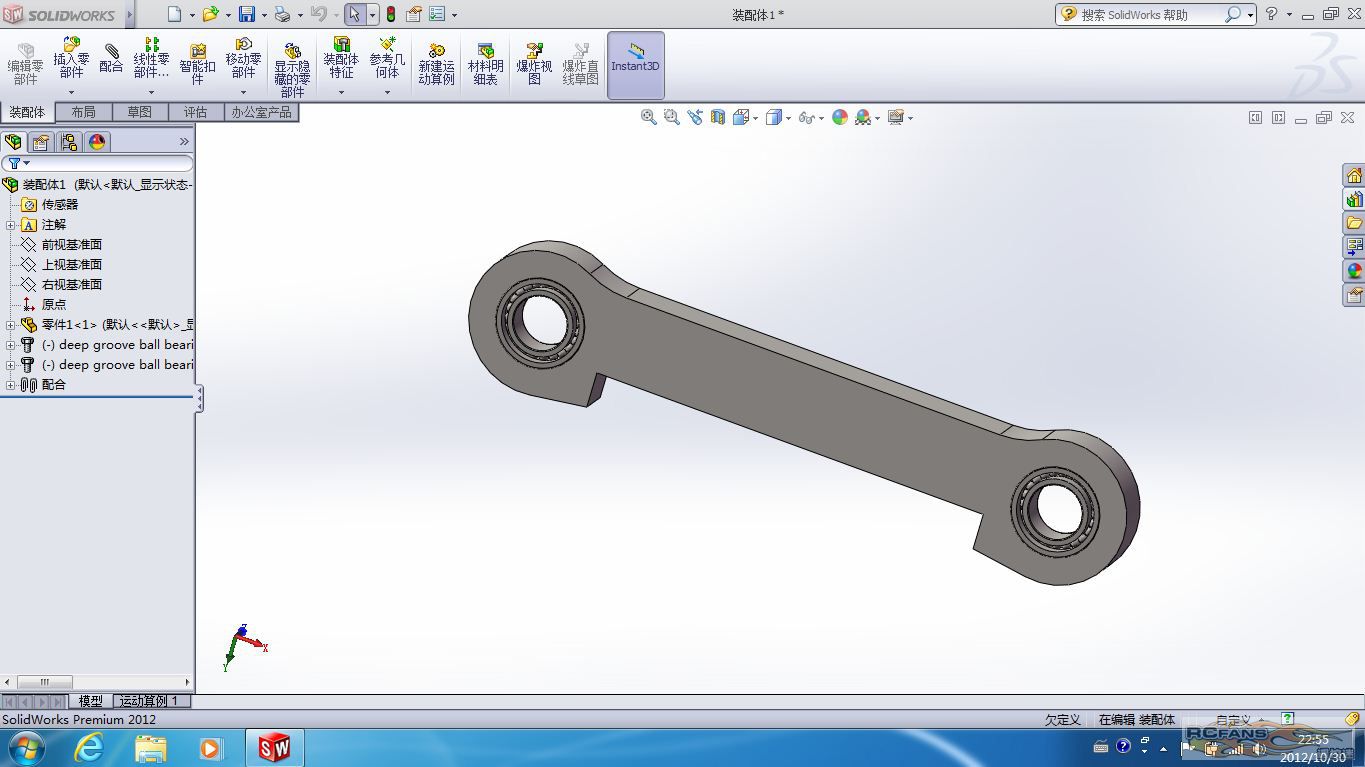This screenshot has height=767, width=1365.
Task: Switch to the 办公室产品 ribbon tab
Action: [262, 112]
